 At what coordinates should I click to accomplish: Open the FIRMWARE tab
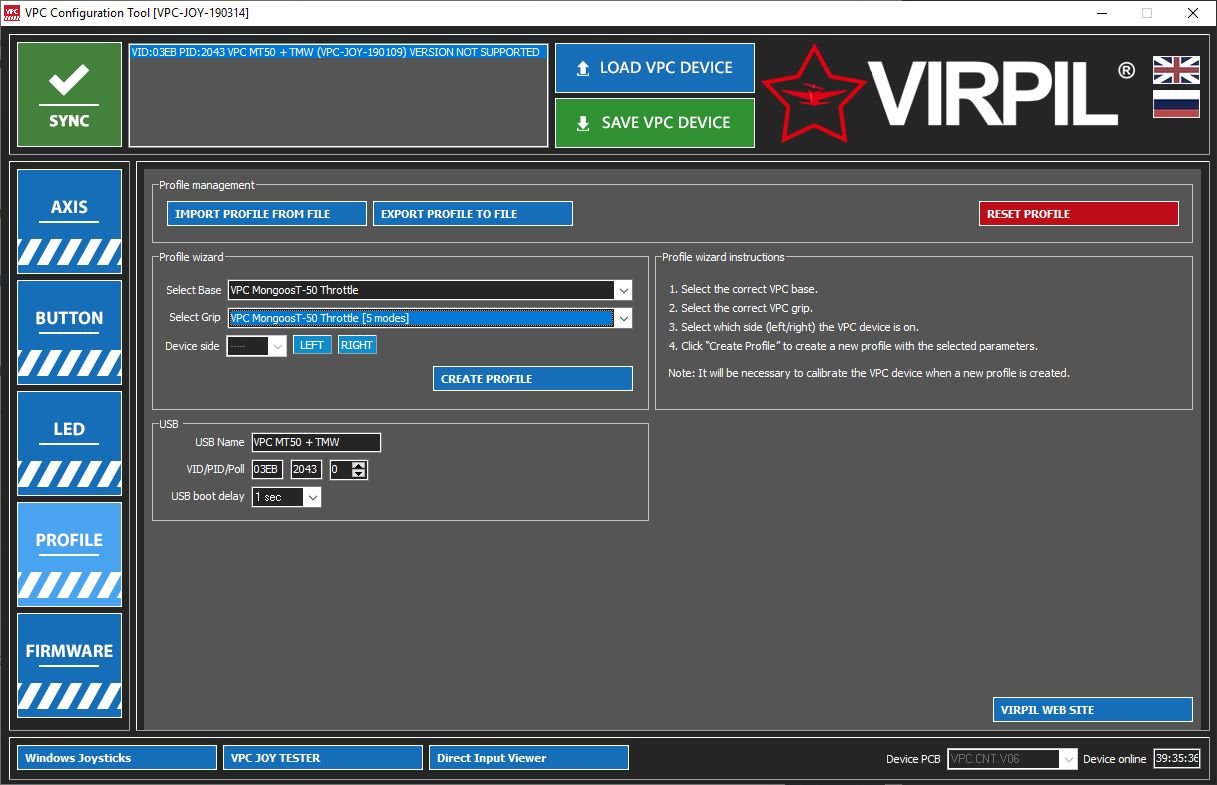pyautogui.click(x=69, y=665)
